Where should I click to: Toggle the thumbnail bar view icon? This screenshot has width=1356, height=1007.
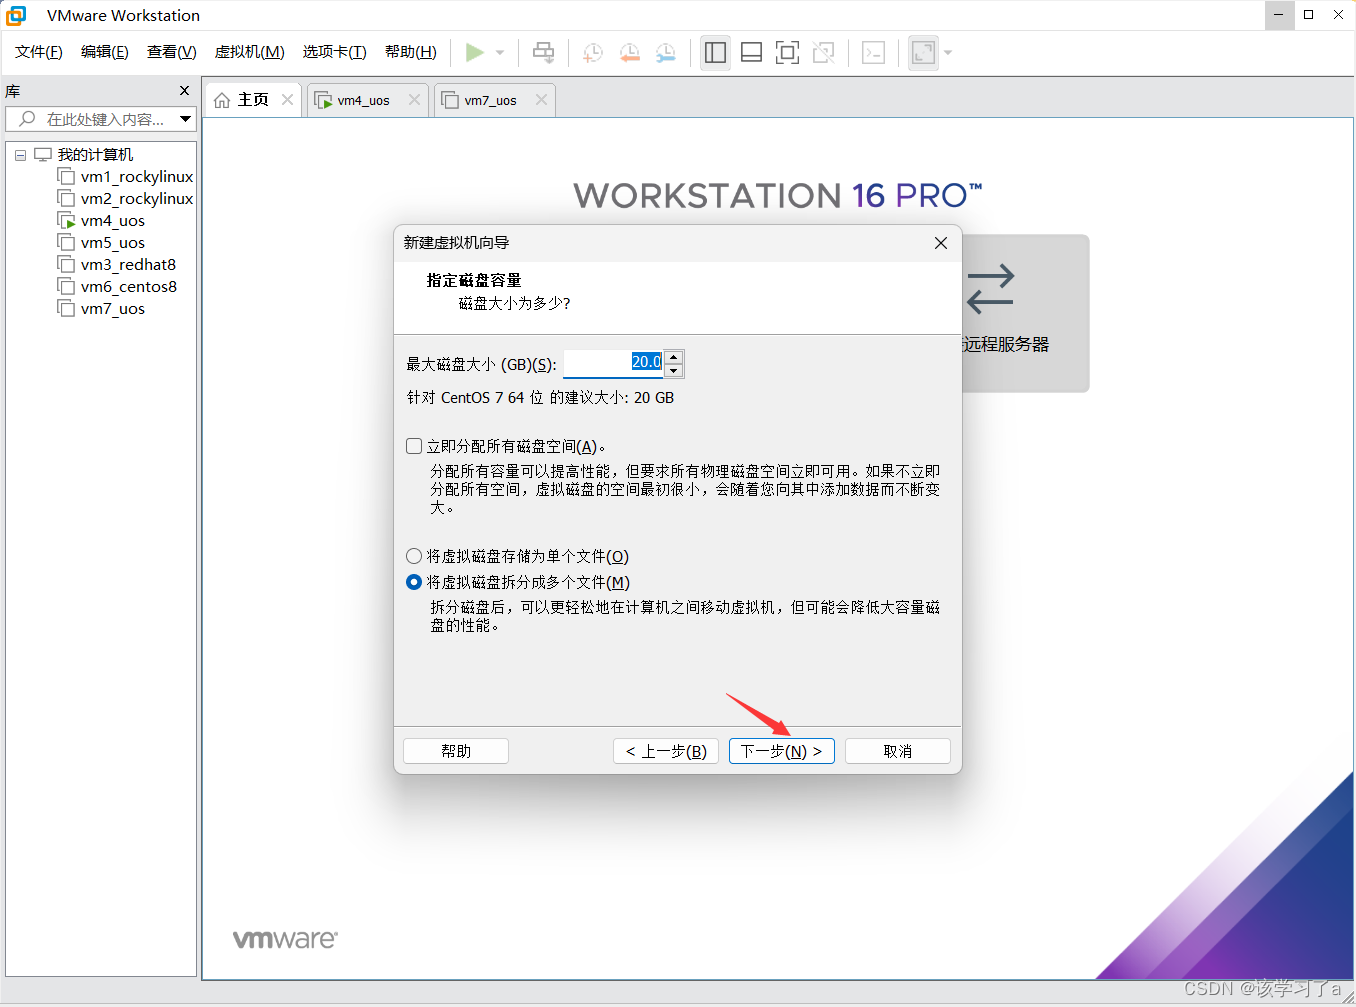coord(751,52)
